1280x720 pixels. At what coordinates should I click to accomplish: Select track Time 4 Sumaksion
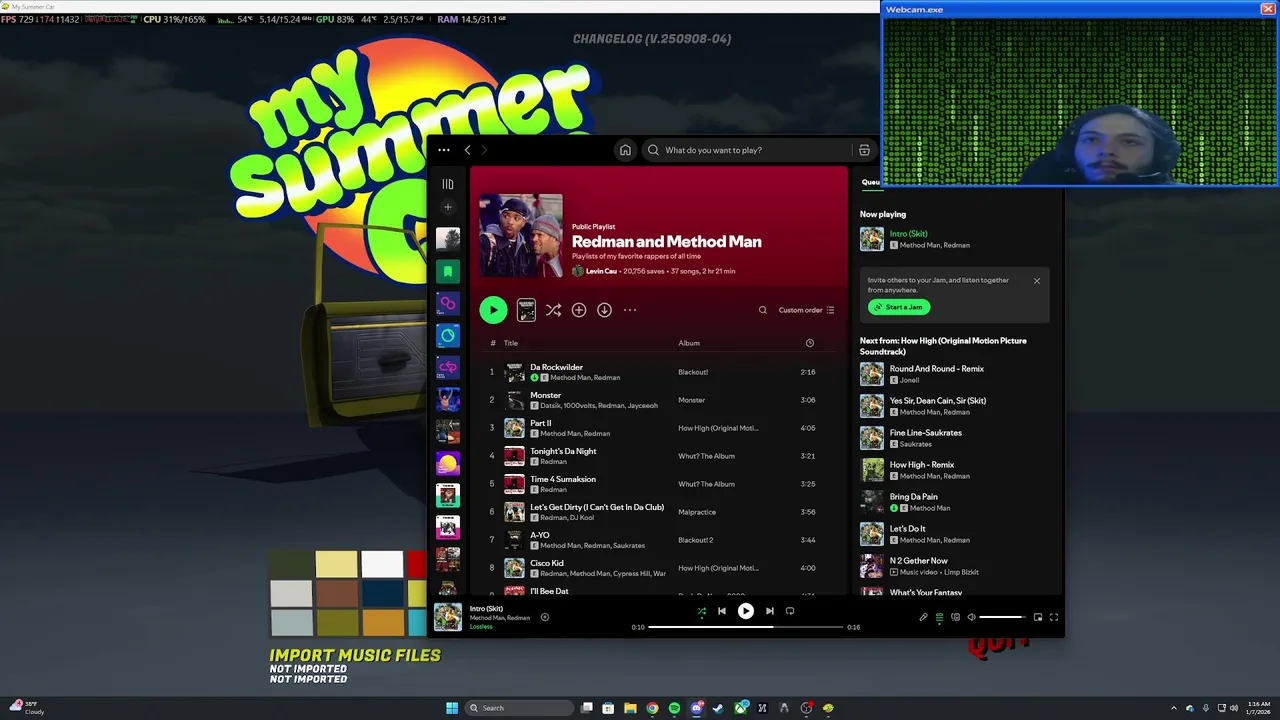(x=660, y=484)
